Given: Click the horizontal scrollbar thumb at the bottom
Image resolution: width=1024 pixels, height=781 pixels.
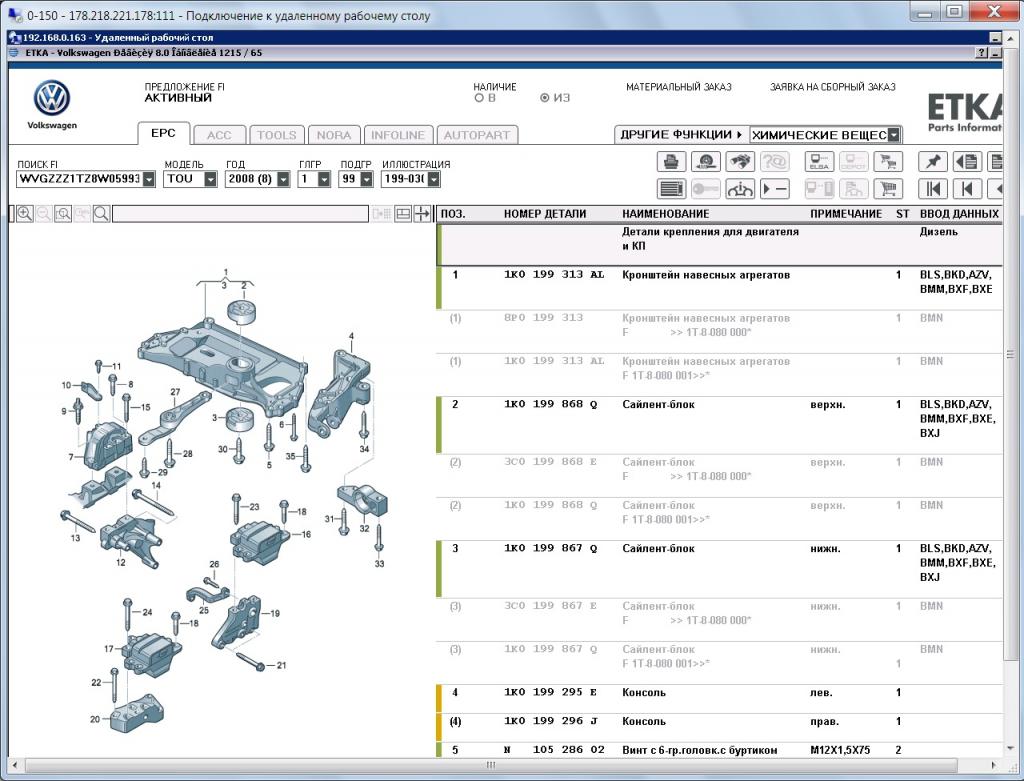Looking at the screenshot, I should click(x=490, y=765).
